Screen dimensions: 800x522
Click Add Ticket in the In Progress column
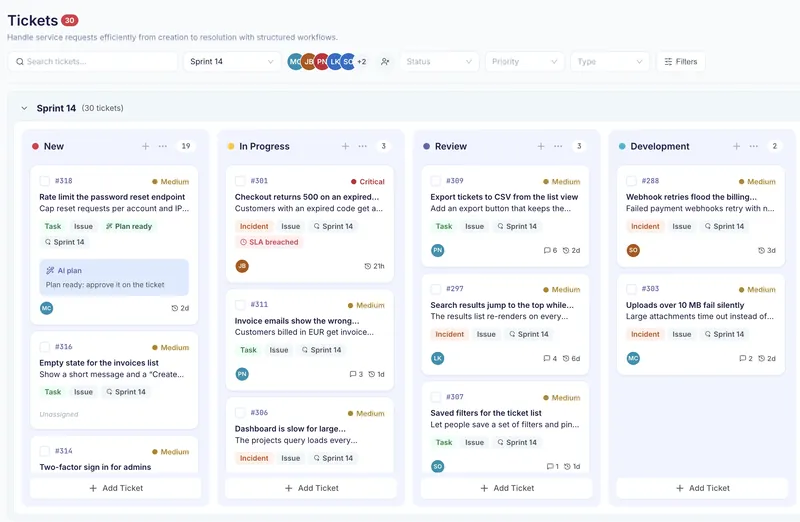(x=311, y=488)
